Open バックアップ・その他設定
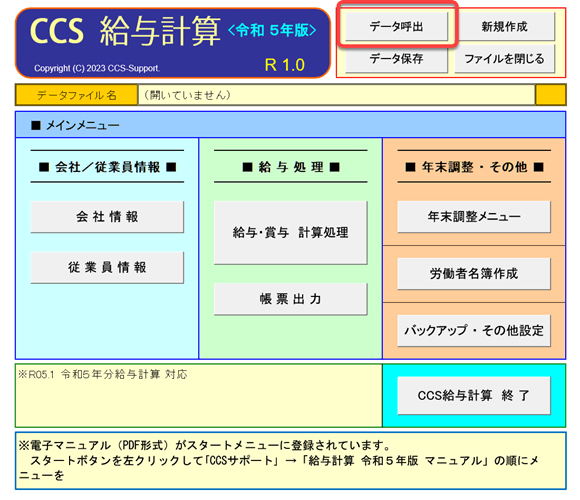Image resolution: width=580 pixels, height=500 pixels. pyautogui.click(x=474, y=331)
